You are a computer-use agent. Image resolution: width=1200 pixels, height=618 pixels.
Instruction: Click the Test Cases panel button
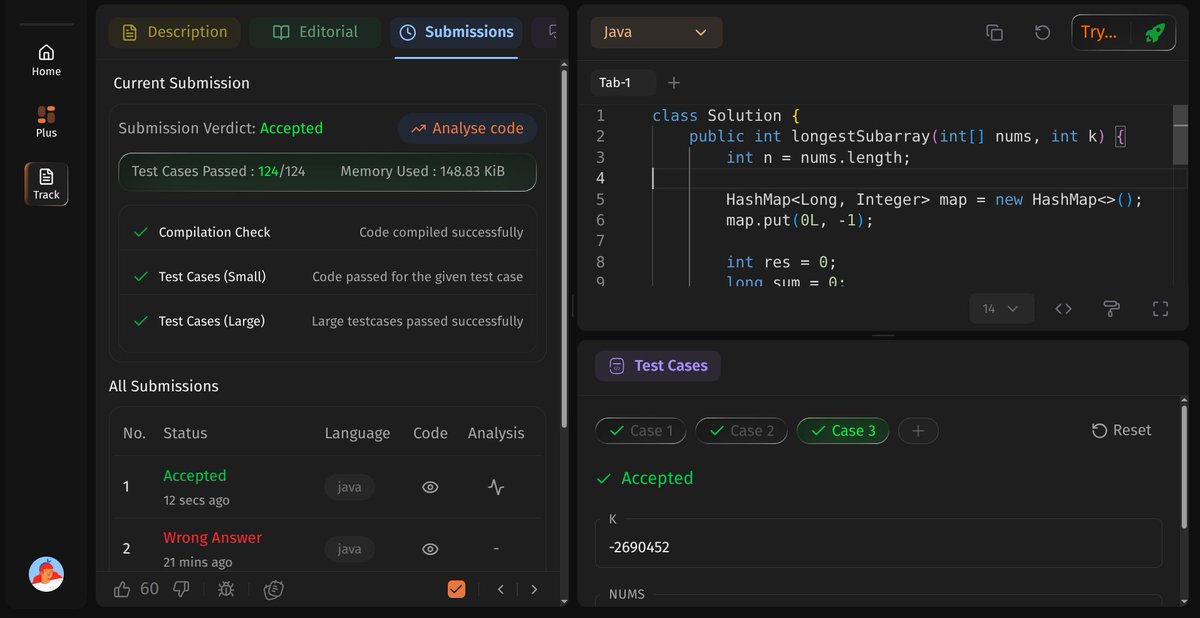pyautogui.click(x=658, y=366)
